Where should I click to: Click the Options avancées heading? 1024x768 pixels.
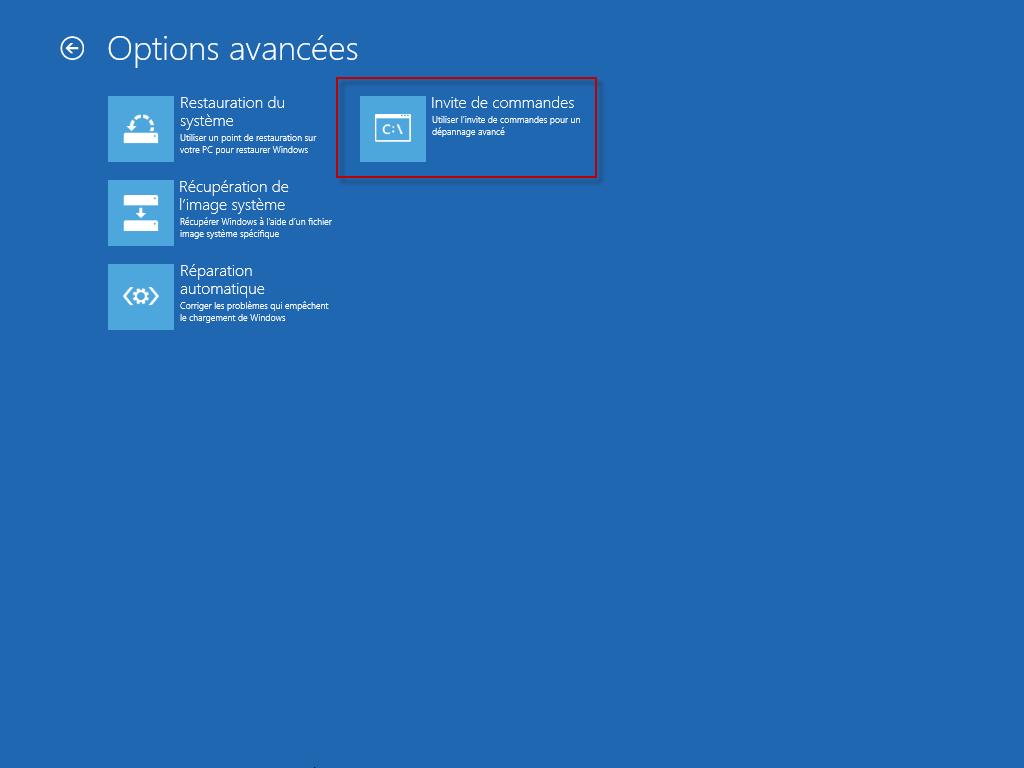[x=233, y=49]
